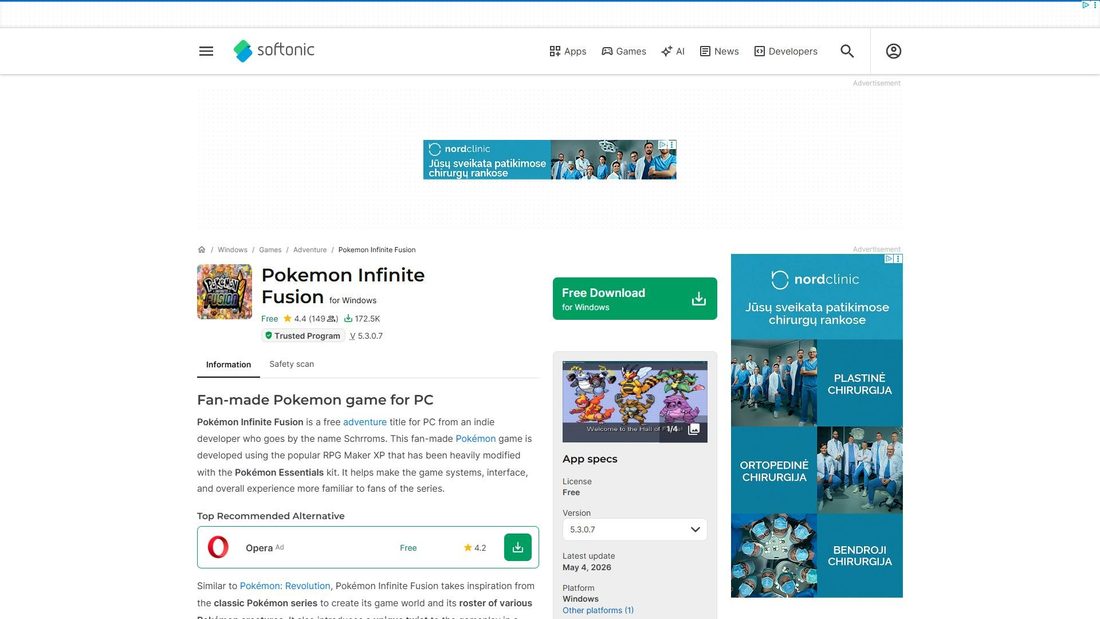Open the Developers section

coord(786,51)
